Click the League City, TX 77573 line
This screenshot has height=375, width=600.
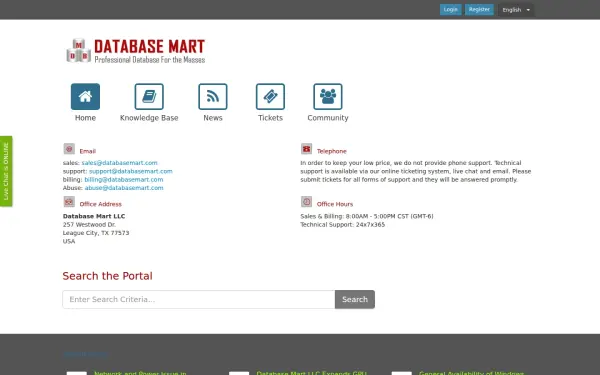[96, 233]
